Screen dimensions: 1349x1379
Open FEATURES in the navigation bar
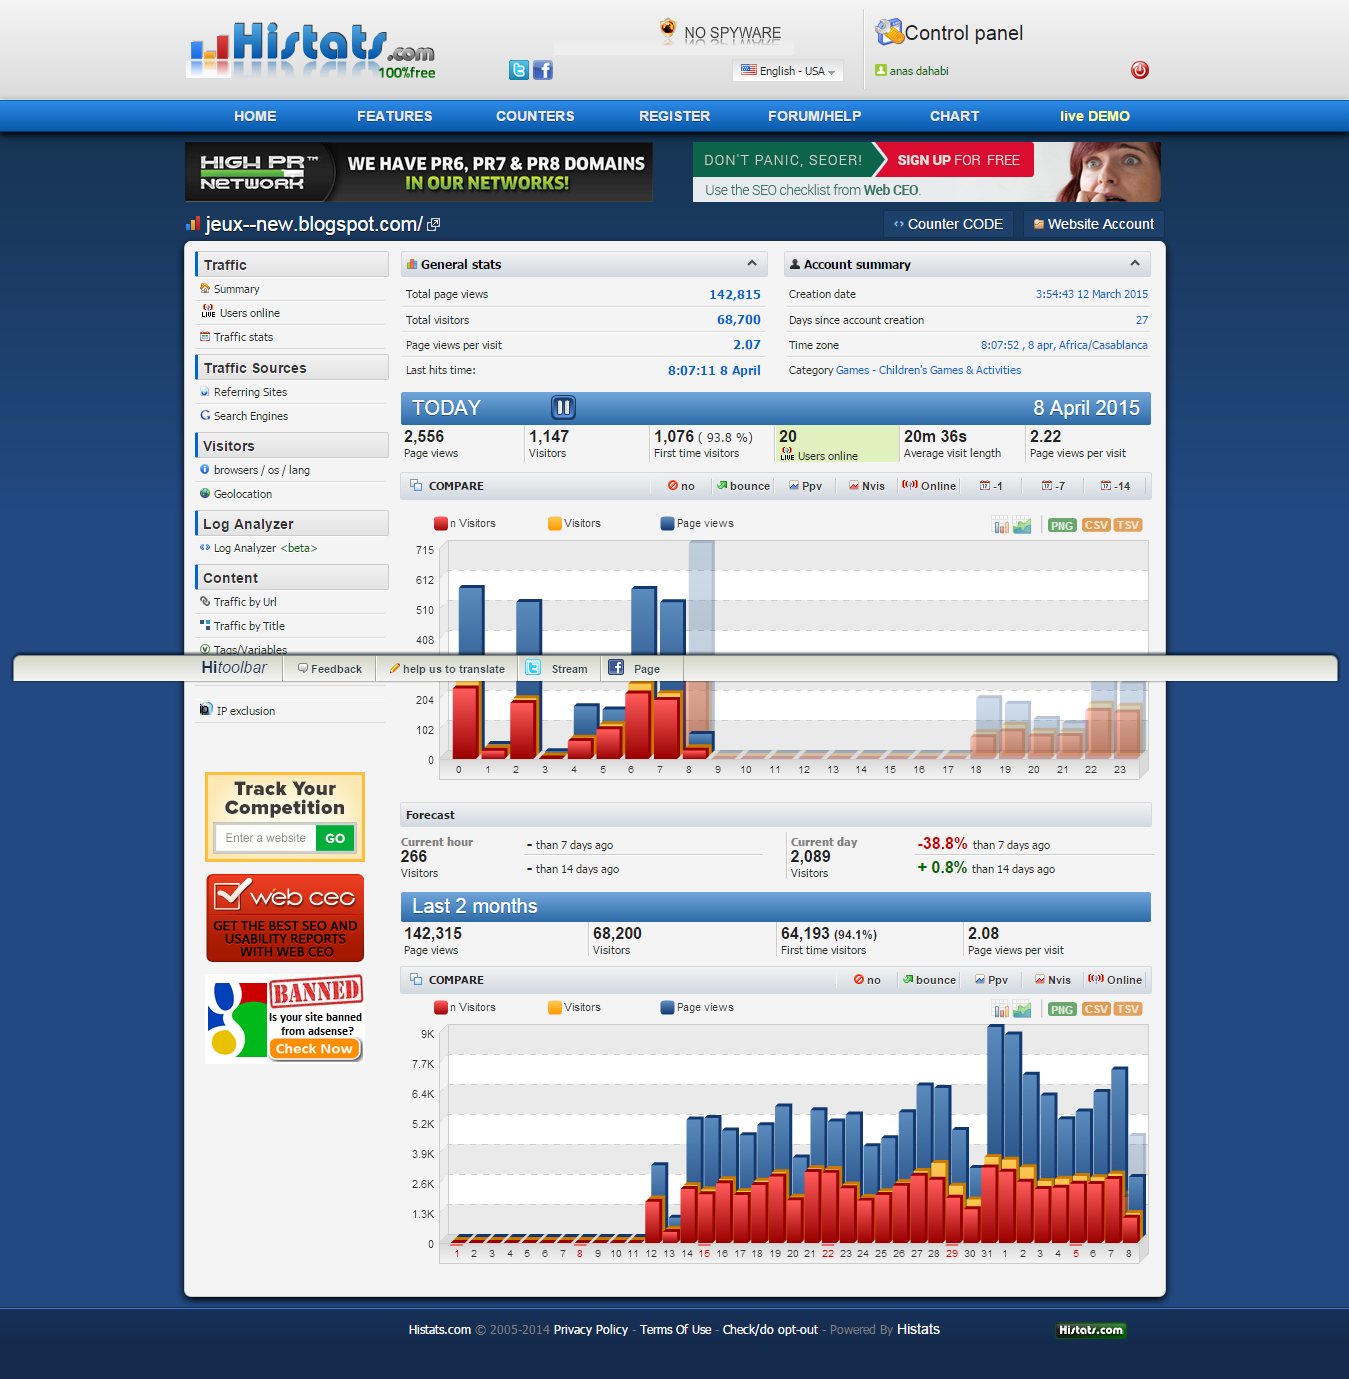click(395, 116)
